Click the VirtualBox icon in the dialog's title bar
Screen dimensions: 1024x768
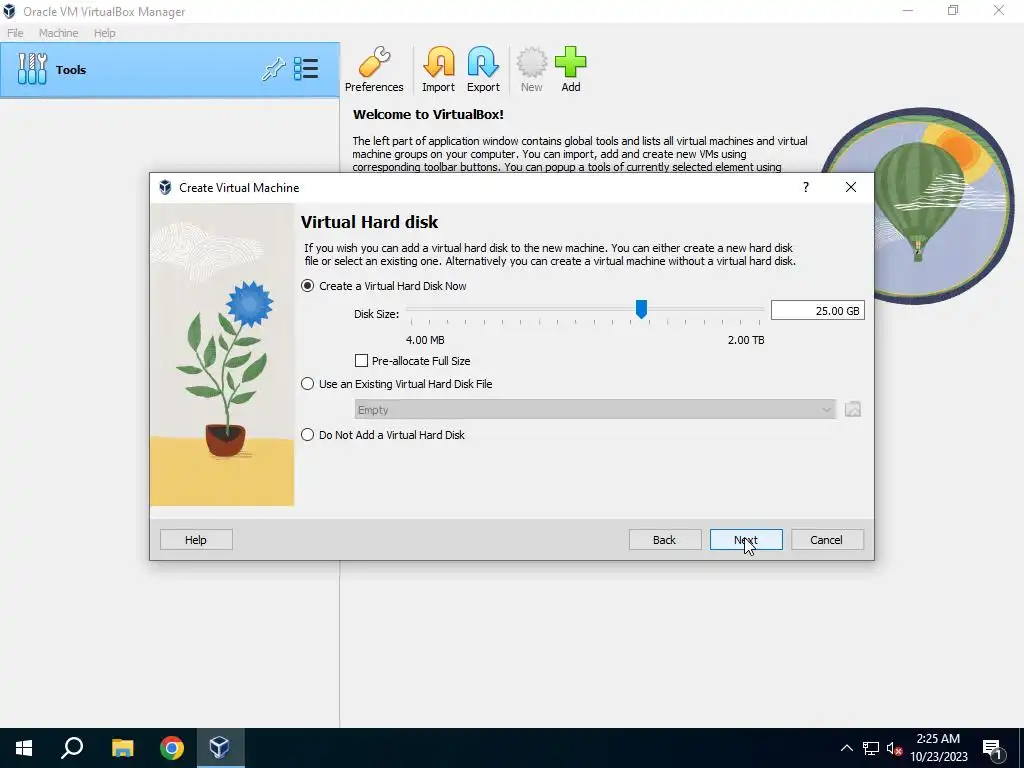(165, 187)
